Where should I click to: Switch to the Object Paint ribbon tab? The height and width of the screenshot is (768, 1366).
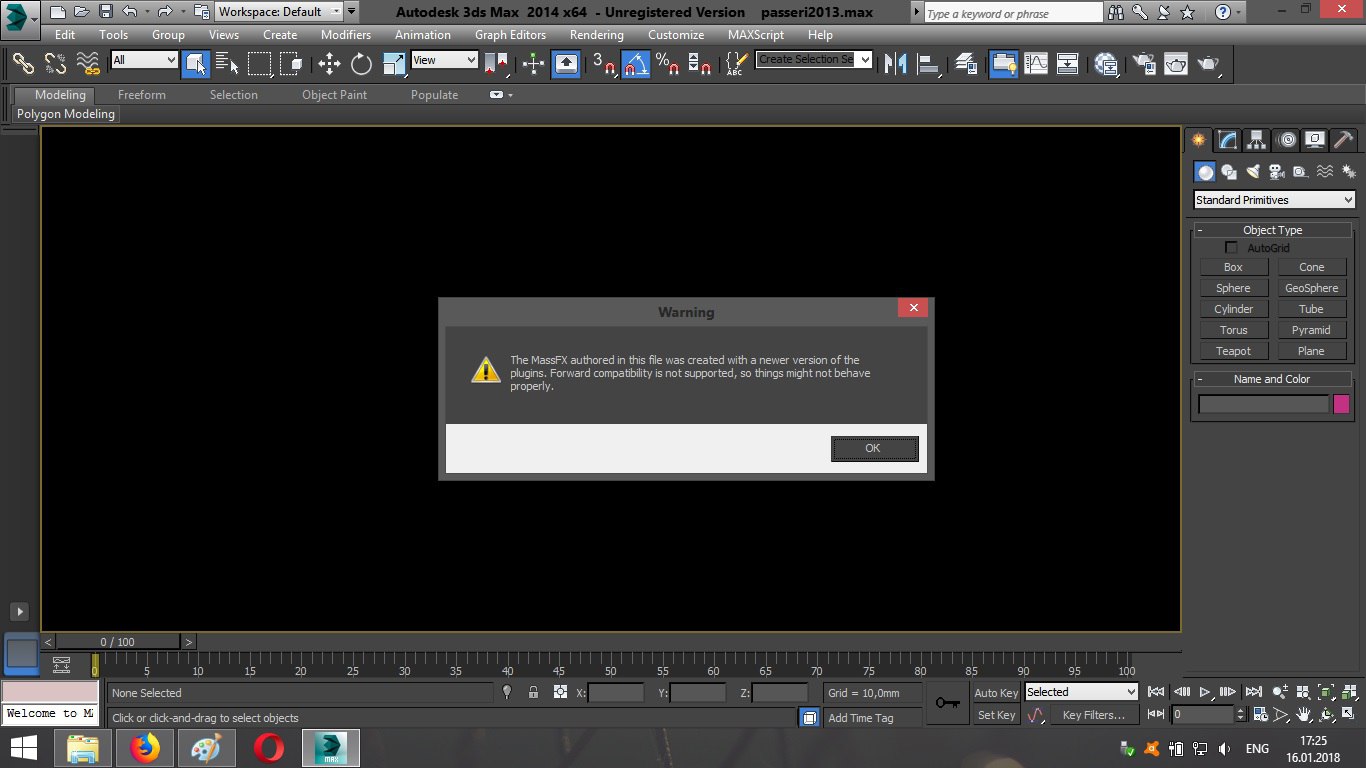tap(335, 95)
